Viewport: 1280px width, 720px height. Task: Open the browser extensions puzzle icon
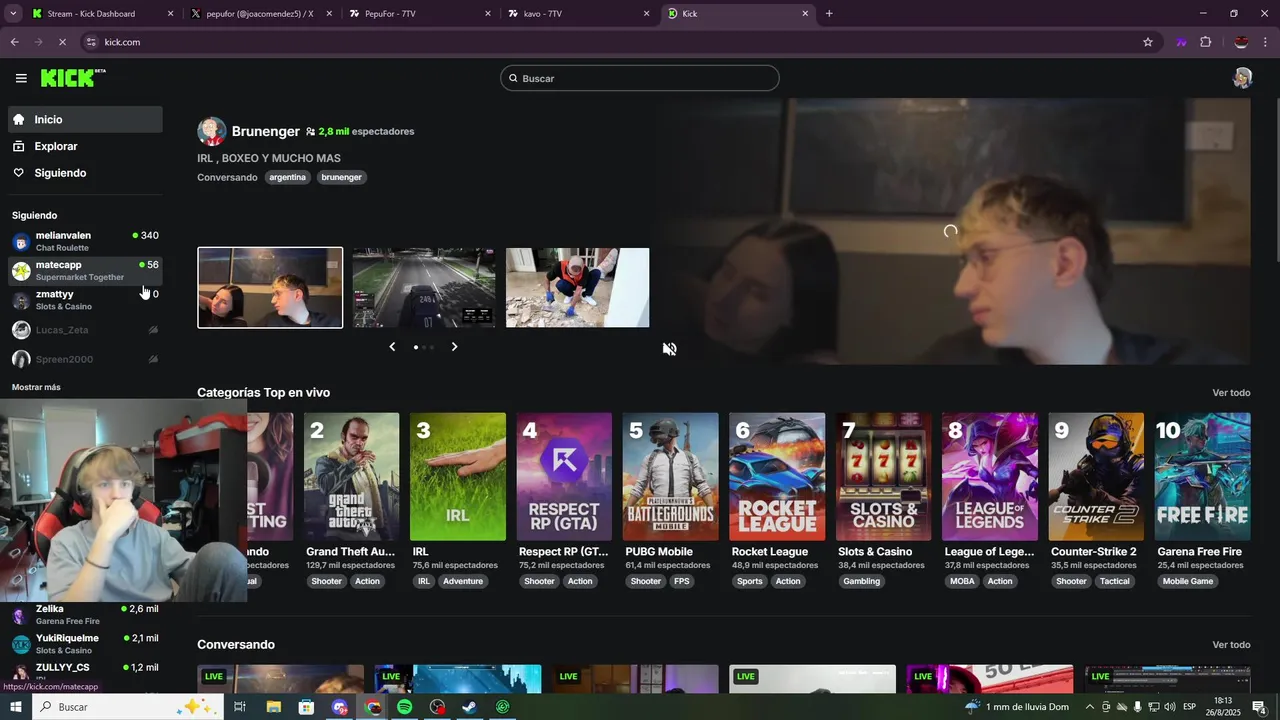(1205, 42)
